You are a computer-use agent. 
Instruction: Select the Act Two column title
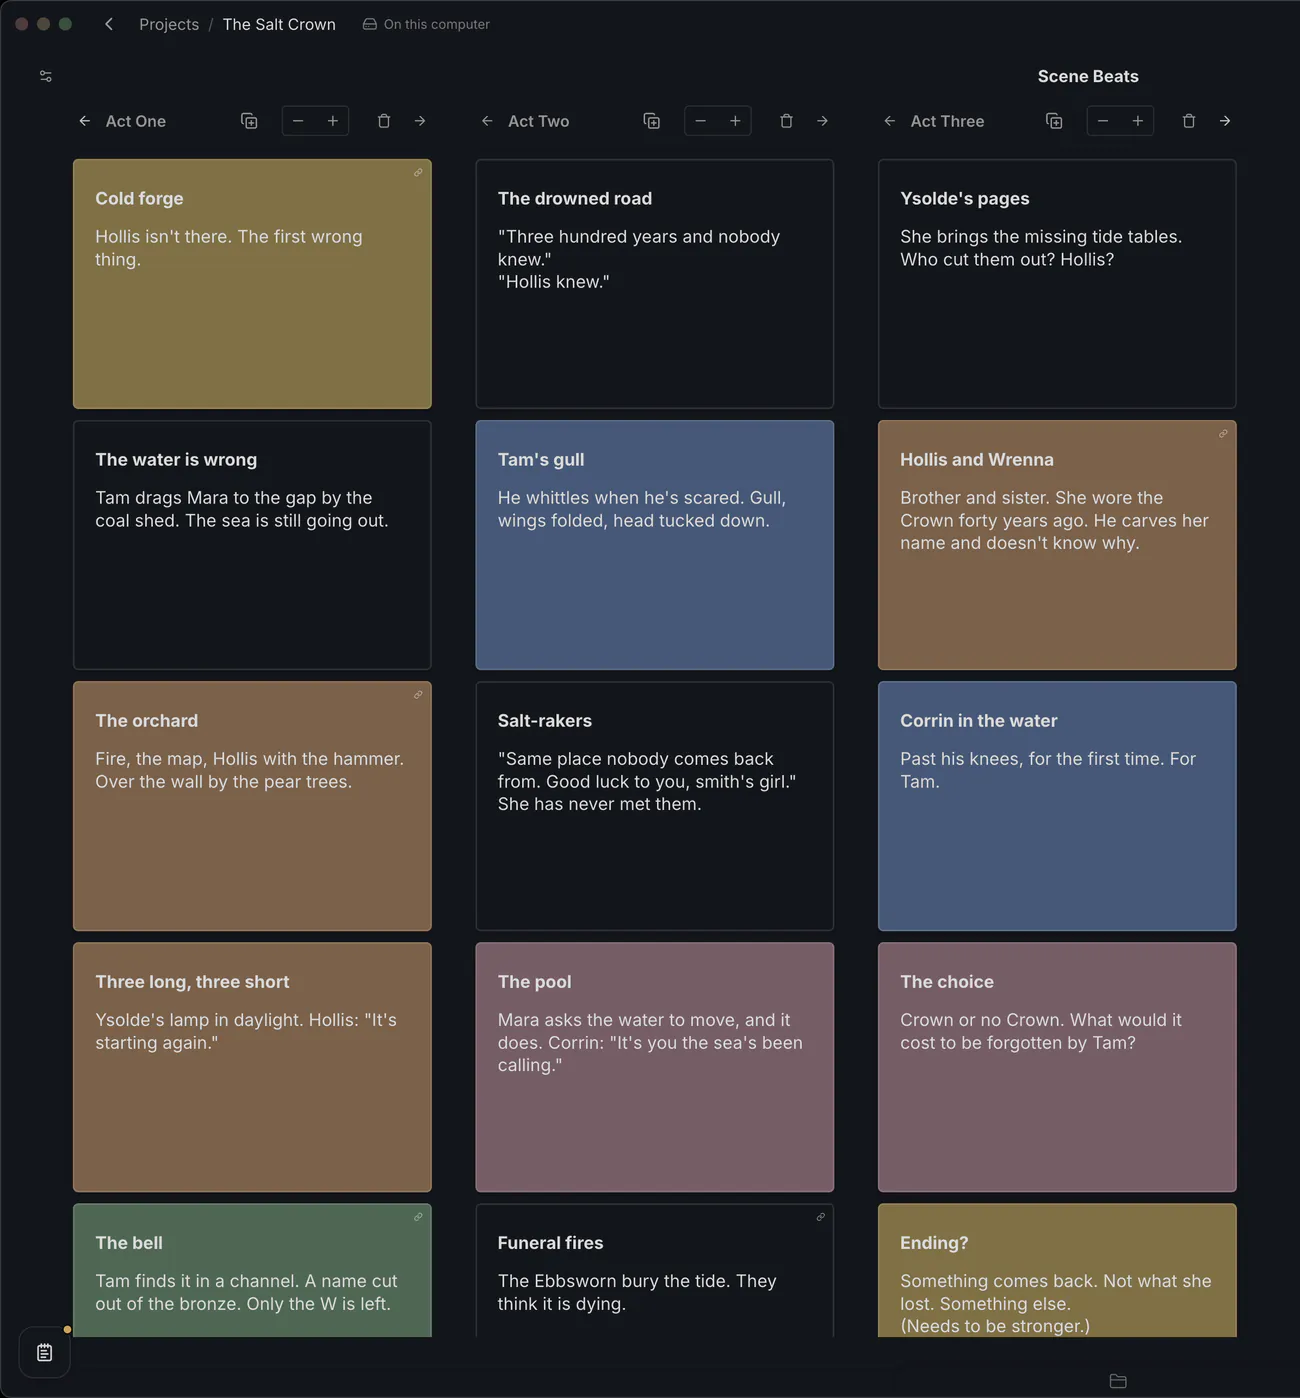(x=539, y=121)
